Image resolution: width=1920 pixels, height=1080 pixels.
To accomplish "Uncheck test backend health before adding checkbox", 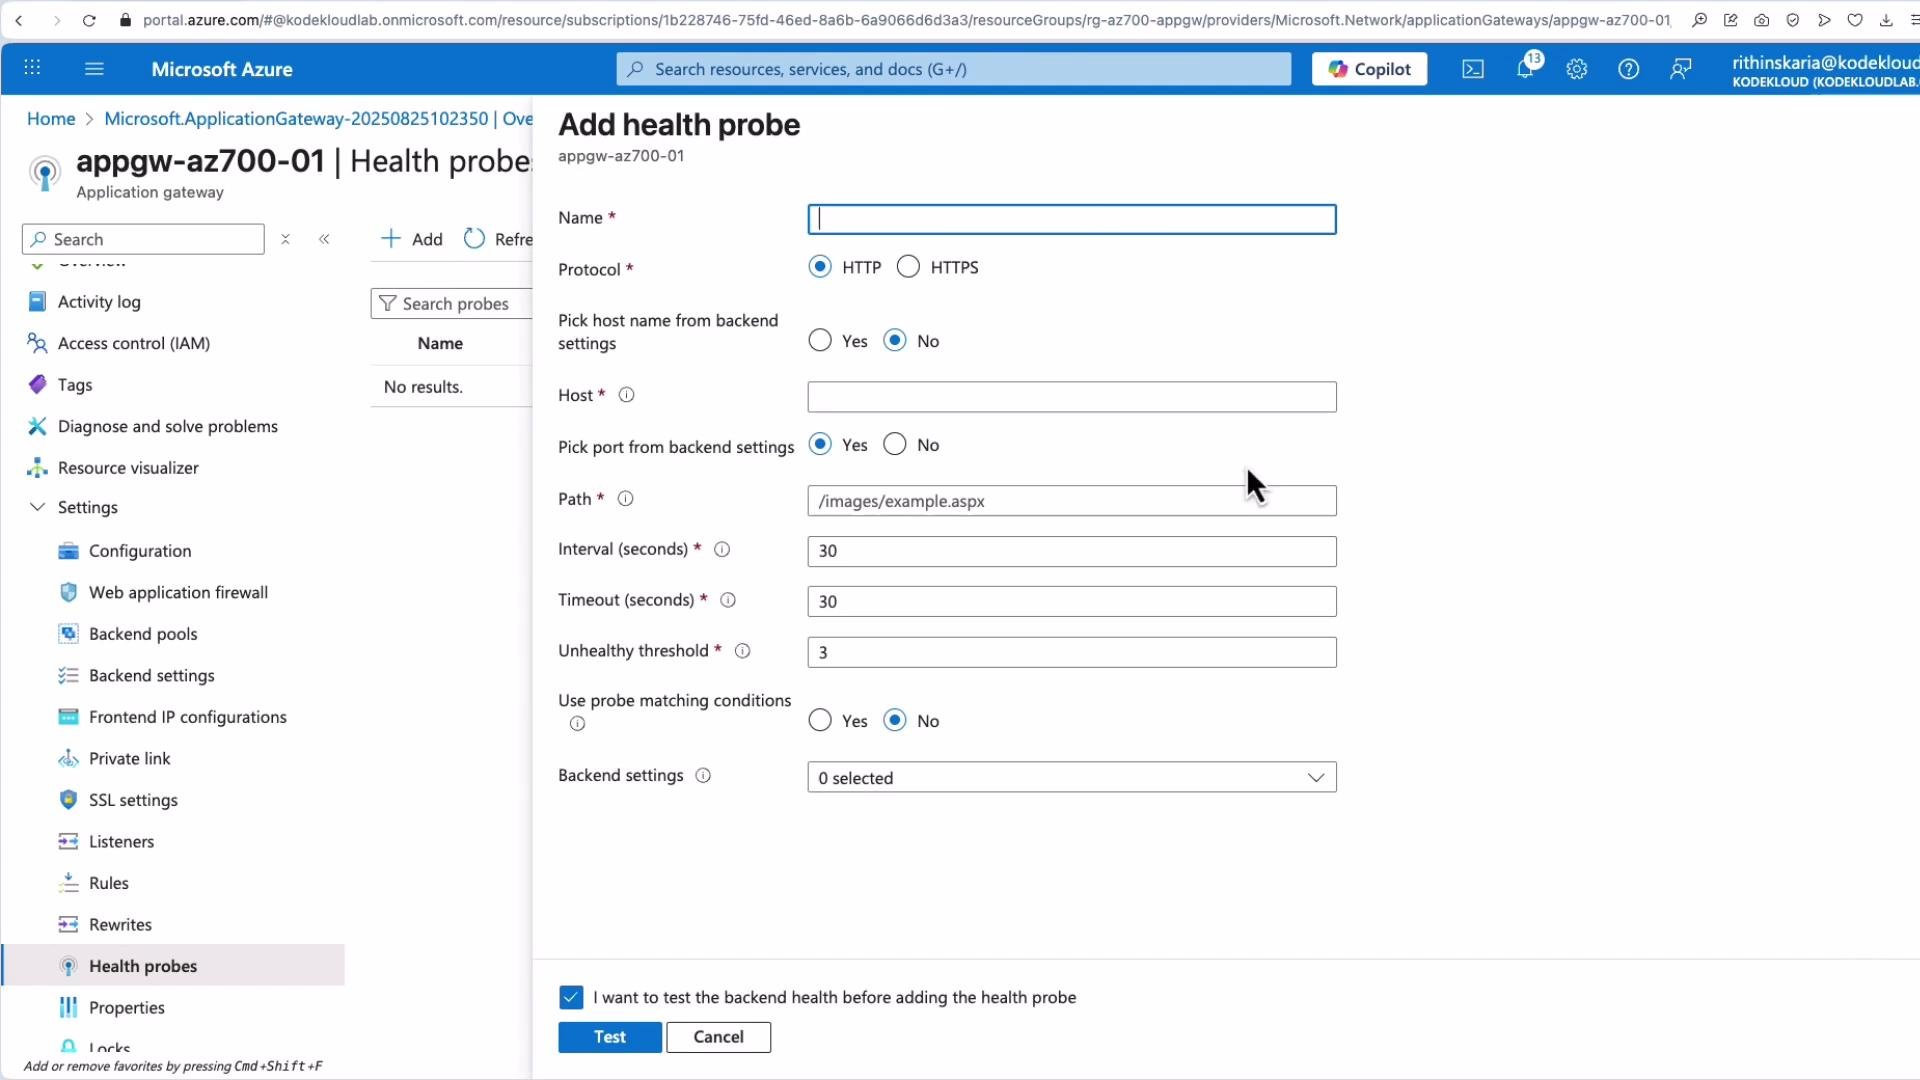I will point(571,997).
